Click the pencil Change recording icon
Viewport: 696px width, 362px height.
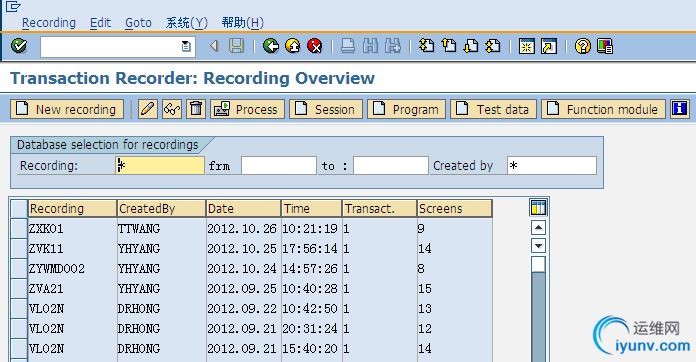148,109
